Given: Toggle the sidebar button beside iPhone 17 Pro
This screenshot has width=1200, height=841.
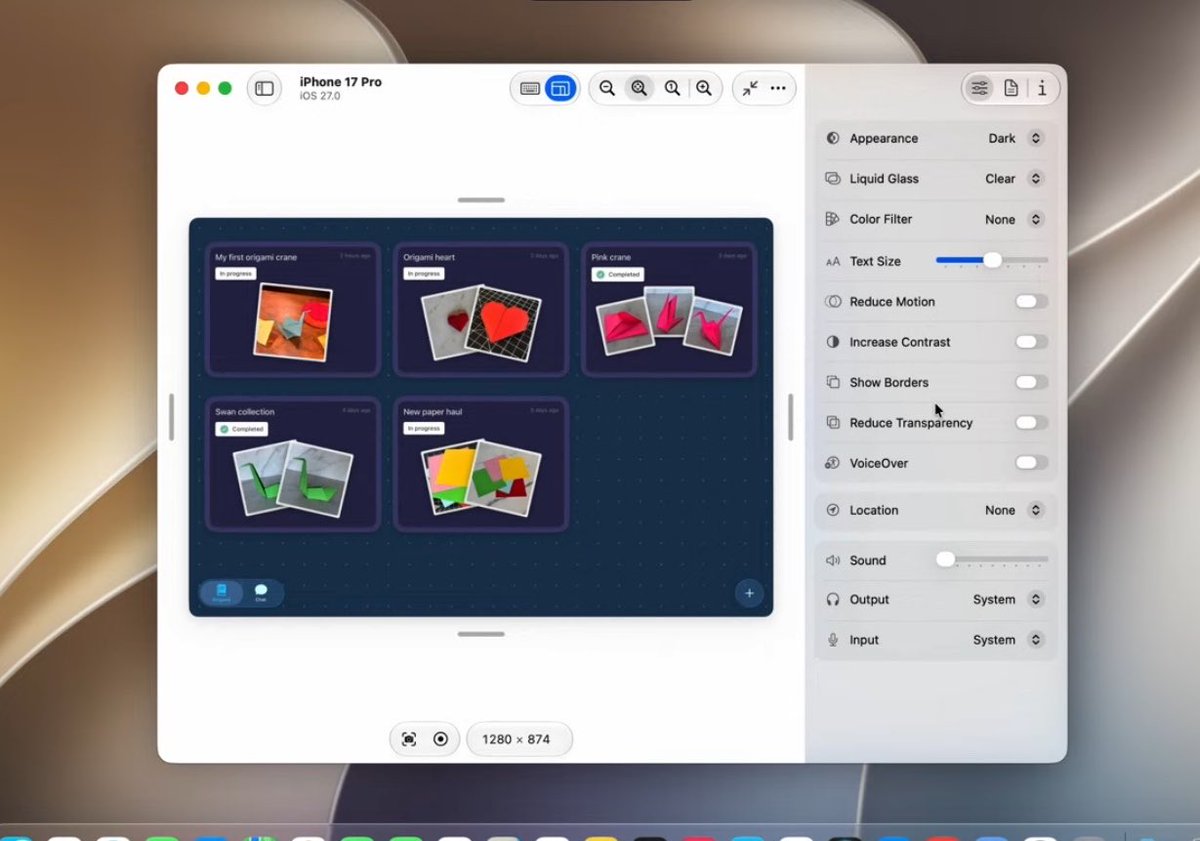Looking at the screenshot, I should [264, 88].
